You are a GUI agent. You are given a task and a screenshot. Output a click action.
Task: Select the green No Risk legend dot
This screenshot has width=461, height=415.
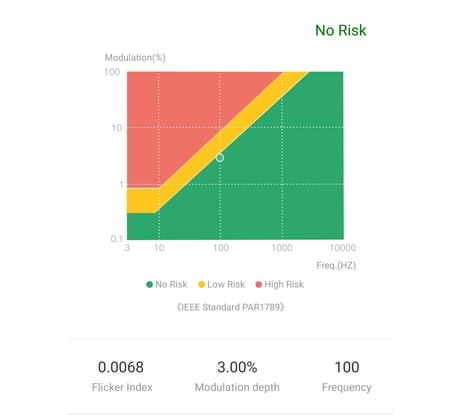[149, 284]
